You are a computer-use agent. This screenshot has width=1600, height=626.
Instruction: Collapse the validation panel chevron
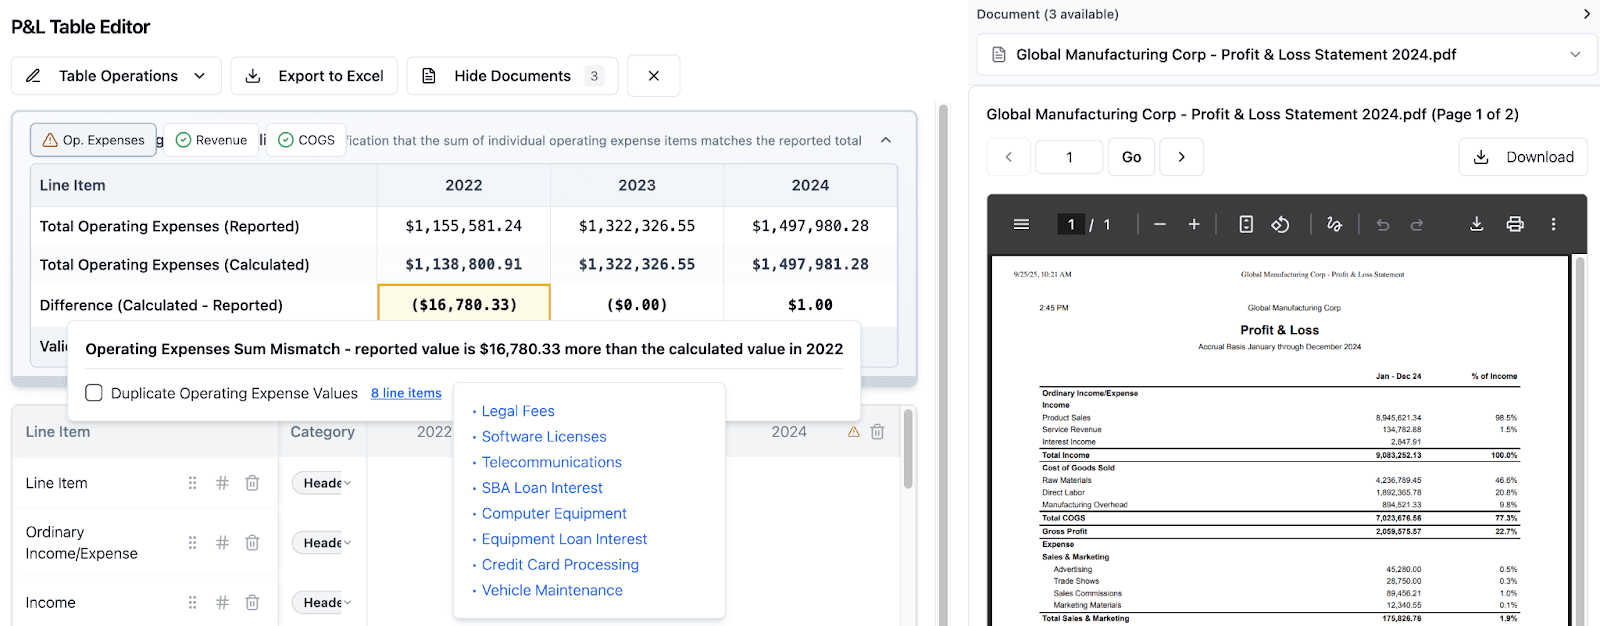(x=886, y=140)
